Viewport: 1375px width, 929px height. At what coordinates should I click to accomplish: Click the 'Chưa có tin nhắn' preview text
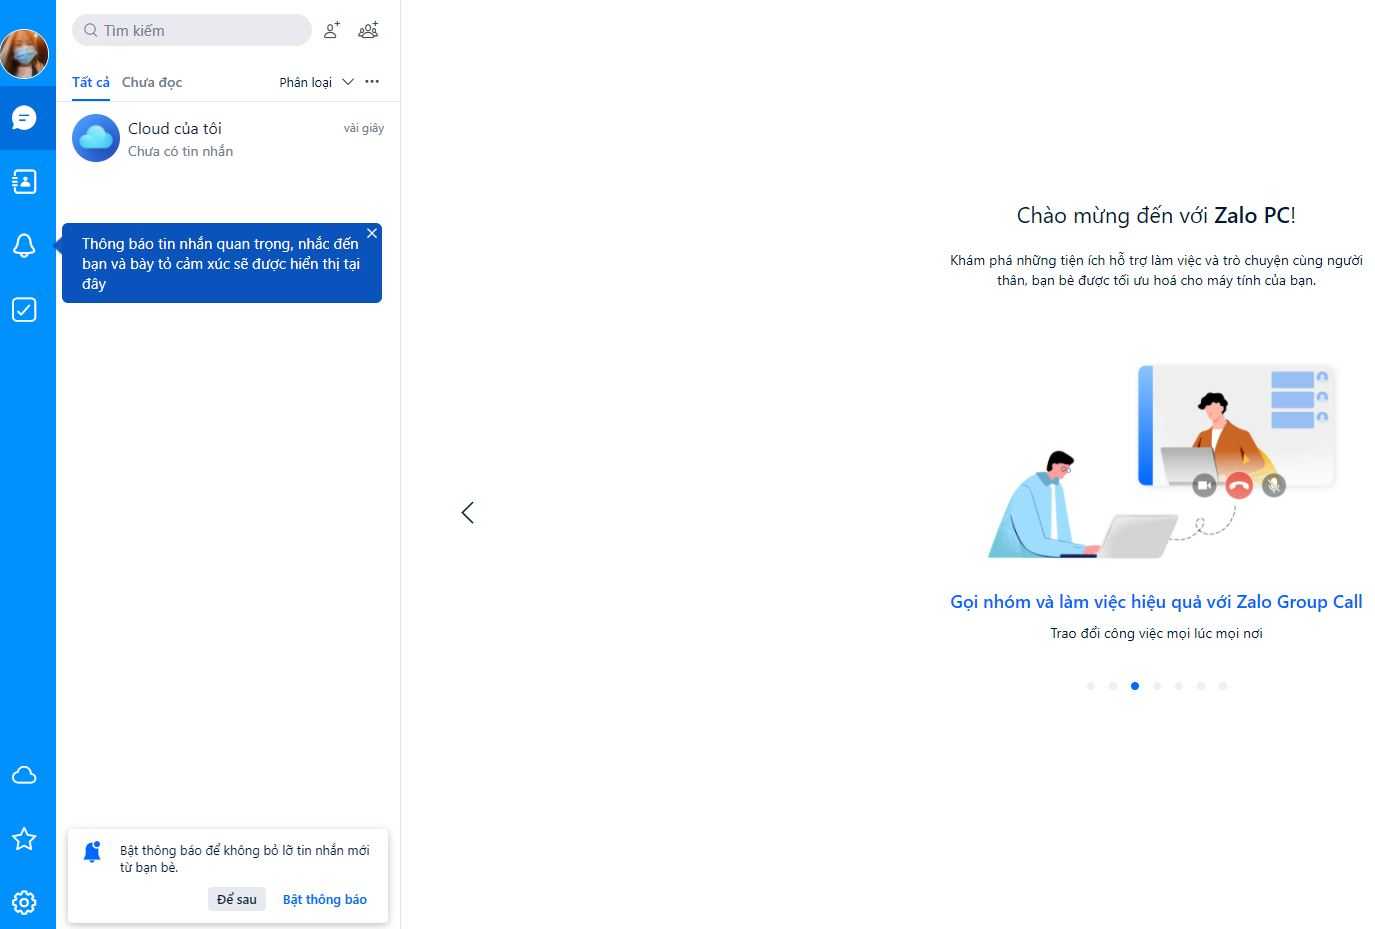(x=180, y=151)
